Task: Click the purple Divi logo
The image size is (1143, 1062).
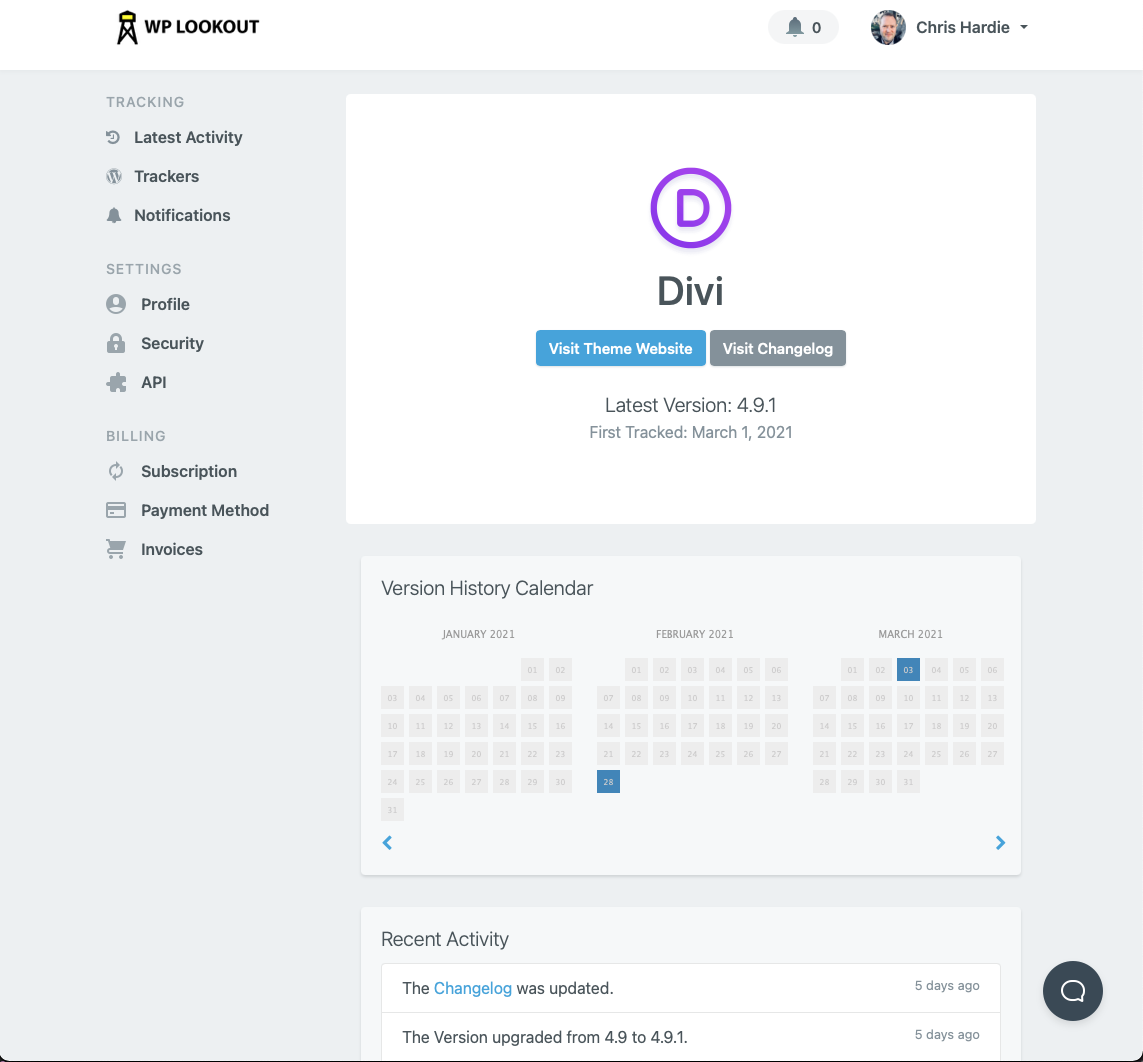Action: point(690,208)
